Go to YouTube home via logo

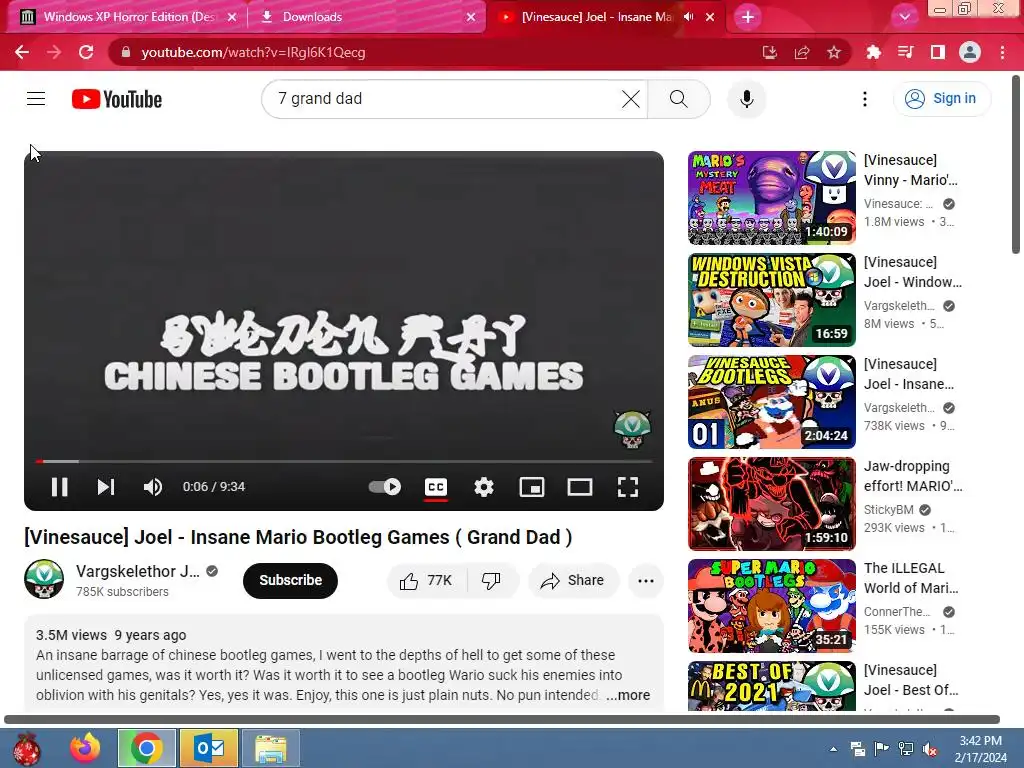tap(117, 99)
